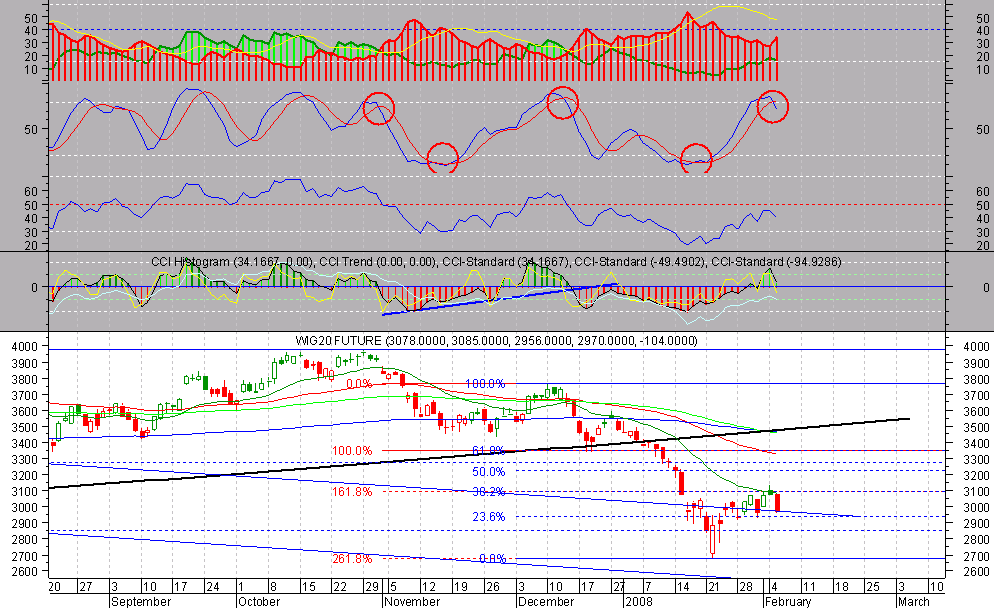The height and width of the screenshot is (608, 994).
Task: Click 3000 on the right price axis
Action: [x=976, y=507]
